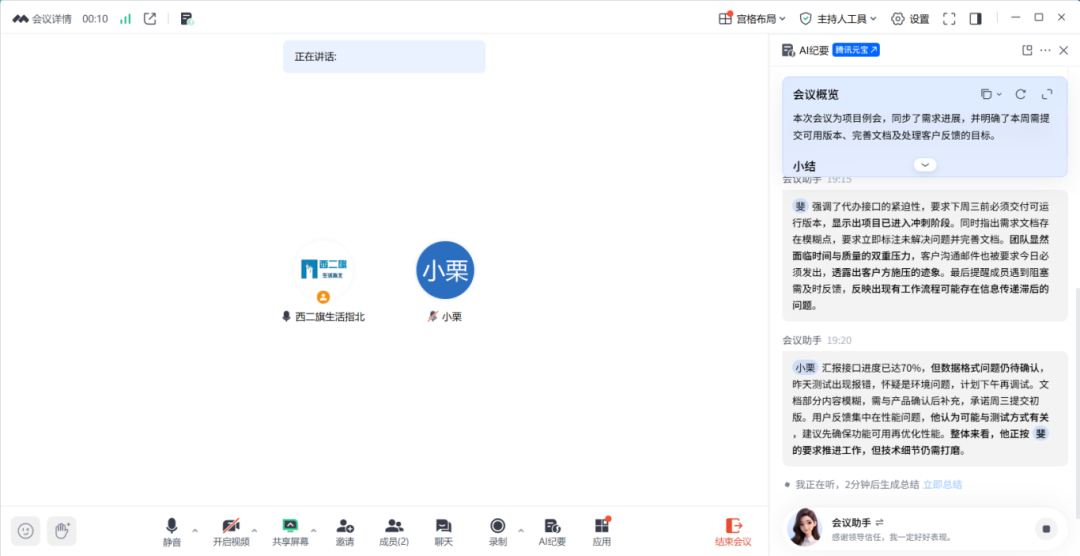Turn on camera with 开启视频

[231, 532]
